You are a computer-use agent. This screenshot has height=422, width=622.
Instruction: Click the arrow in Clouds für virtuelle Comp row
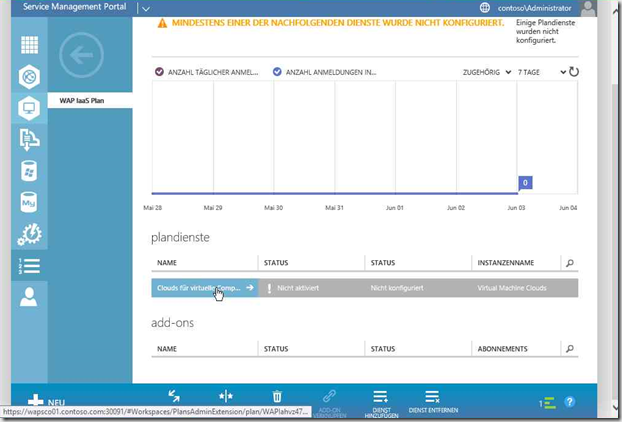tap(250, 288)
